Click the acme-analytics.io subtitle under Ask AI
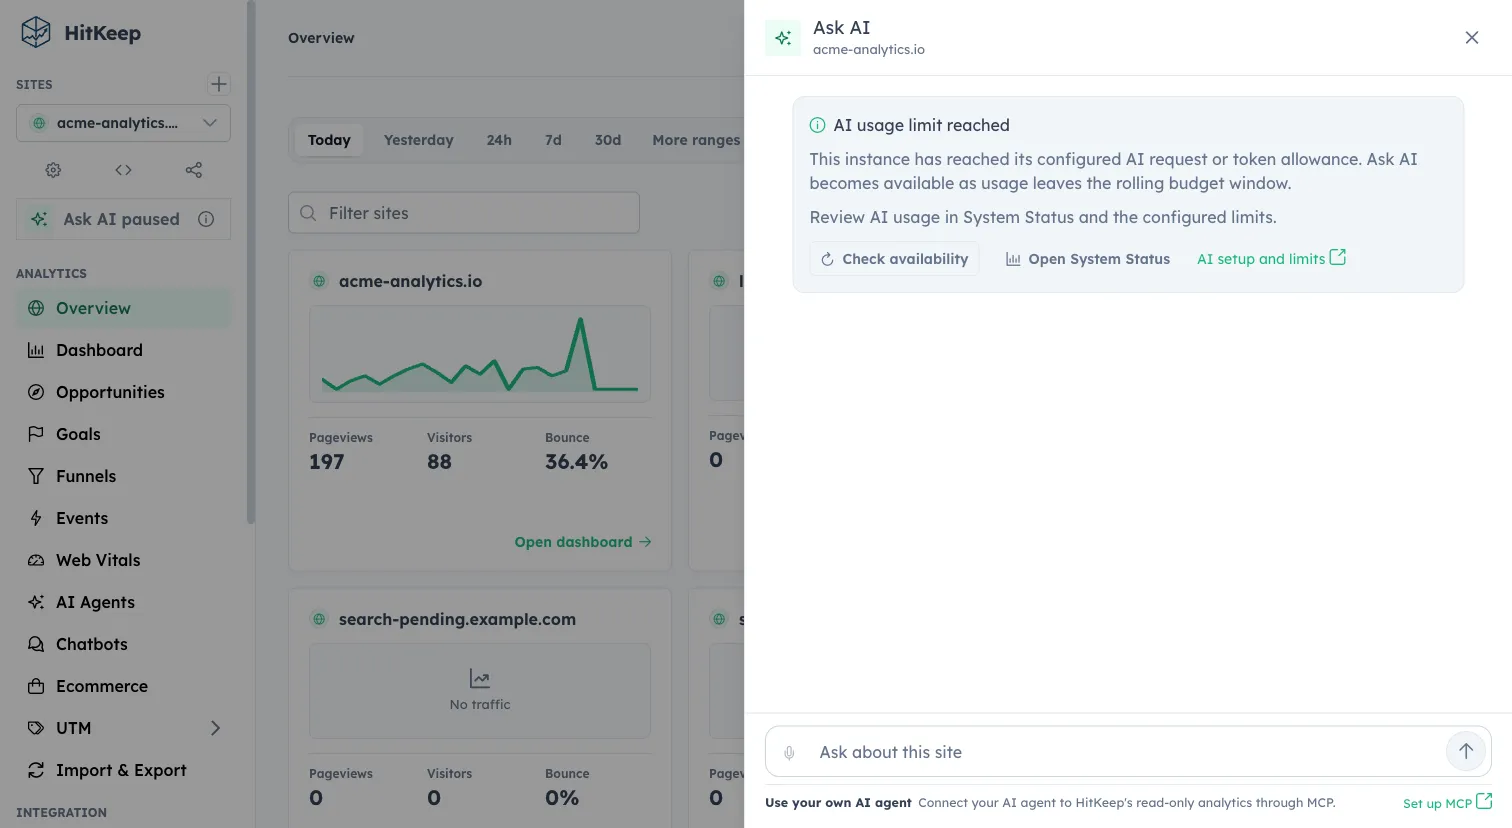1512x828 pixels. [x=869, y=50]
